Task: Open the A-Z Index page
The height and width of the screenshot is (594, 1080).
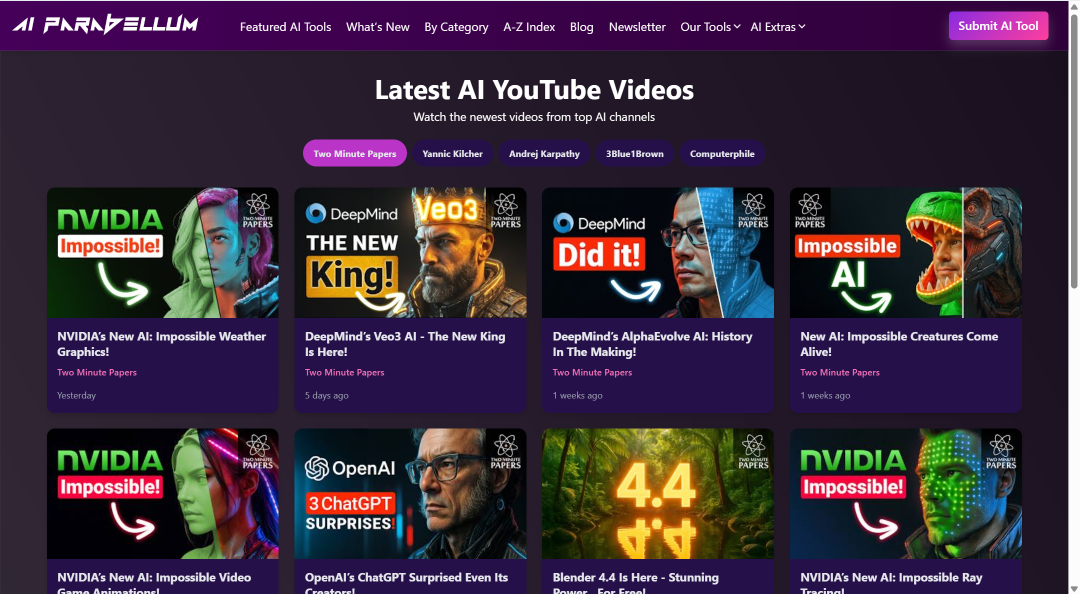Action: tap(529, 27)
